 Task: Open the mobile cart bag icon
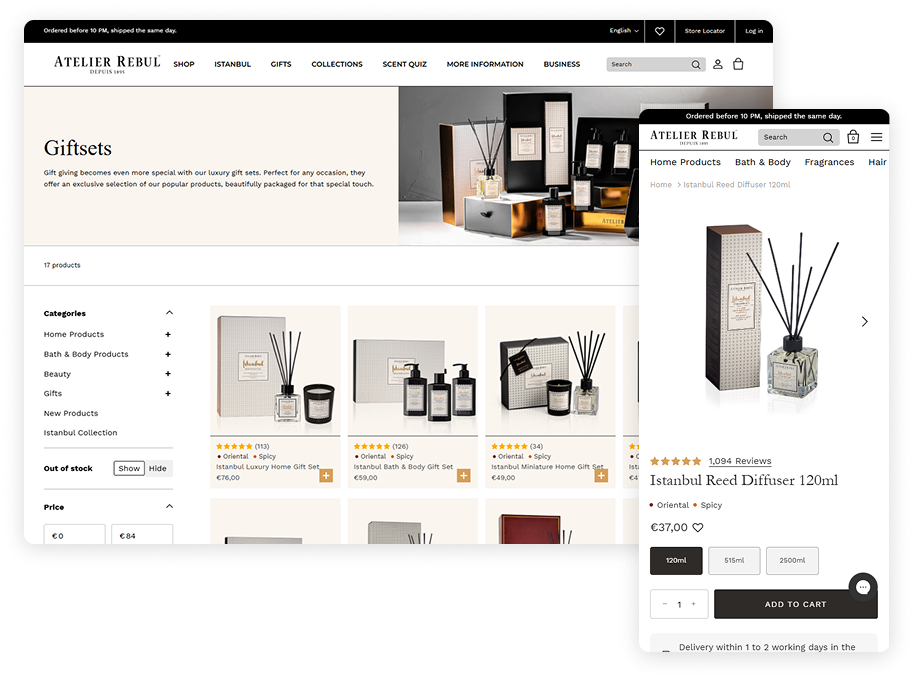click(x=853, y=137)
